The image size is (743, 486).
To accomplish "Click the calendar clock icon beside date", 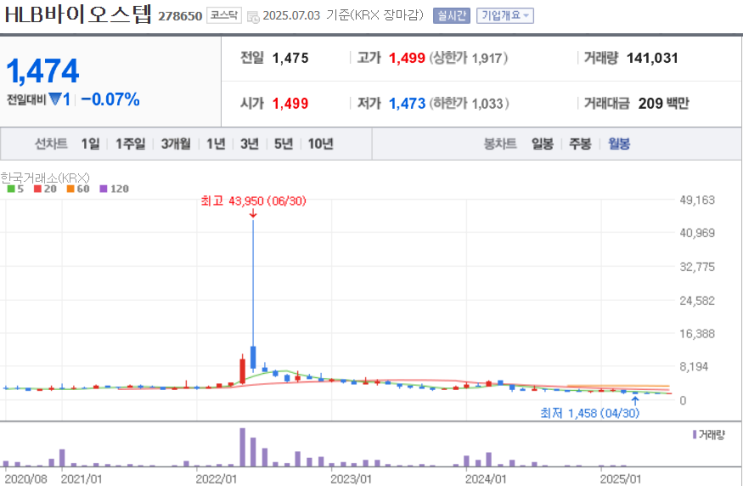I will tap(253, 17).
